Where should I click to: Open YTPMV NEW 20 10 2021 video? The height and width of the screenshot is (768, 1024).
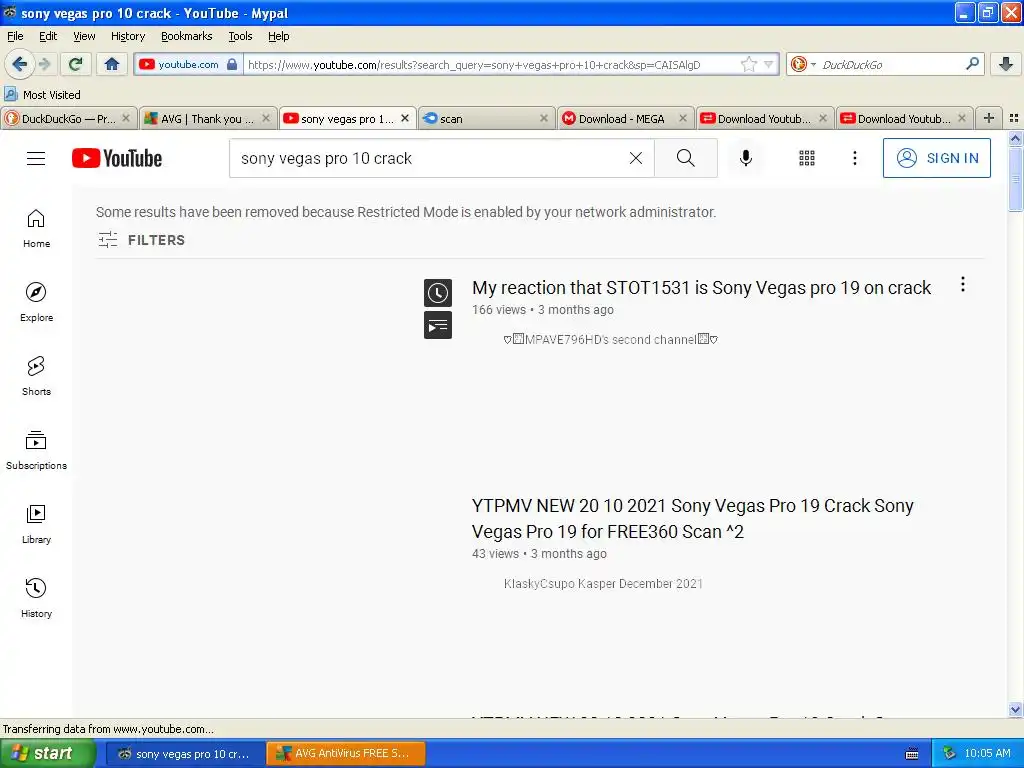[692, 519]
